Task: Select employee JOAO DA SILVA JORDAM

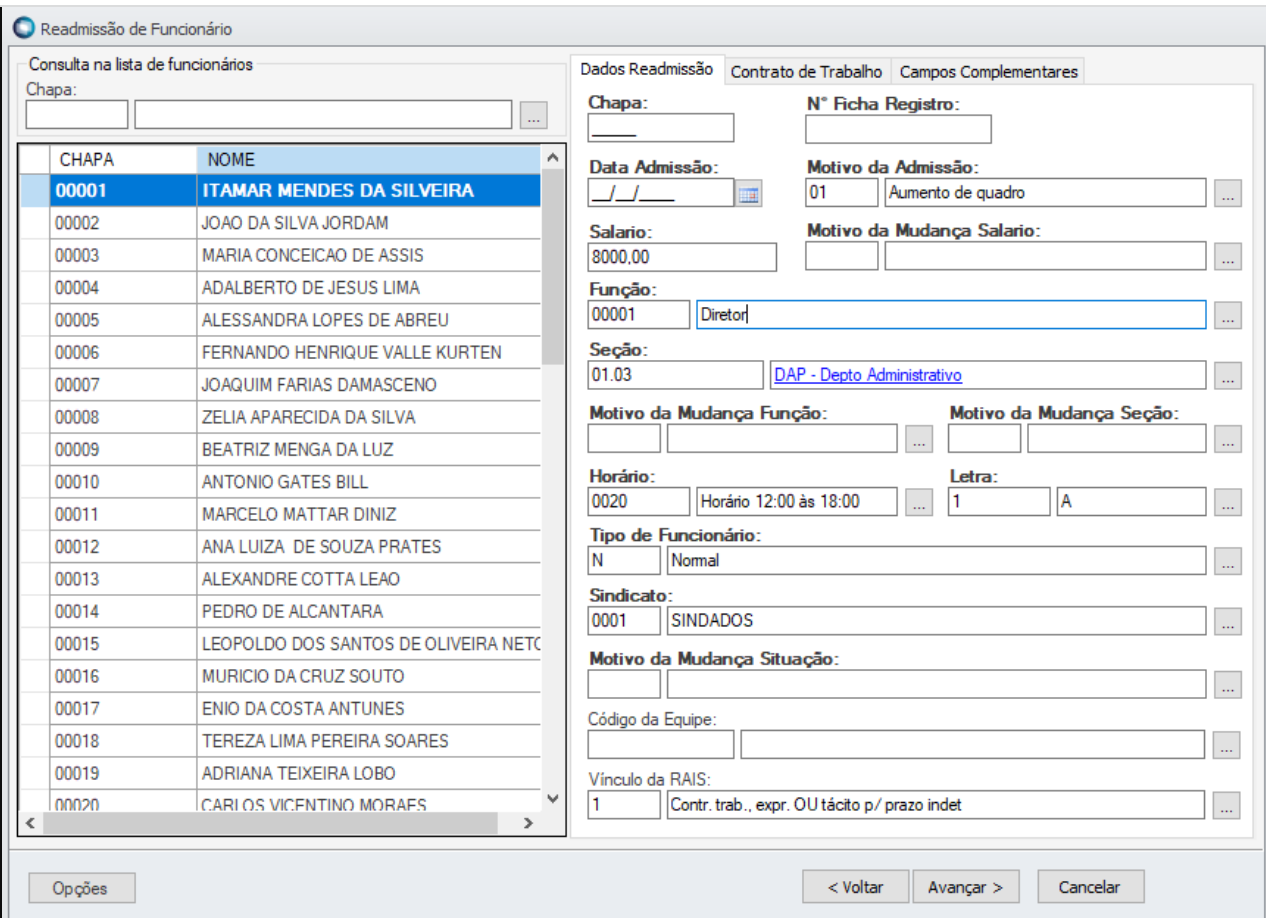Action: coord(295,223)
